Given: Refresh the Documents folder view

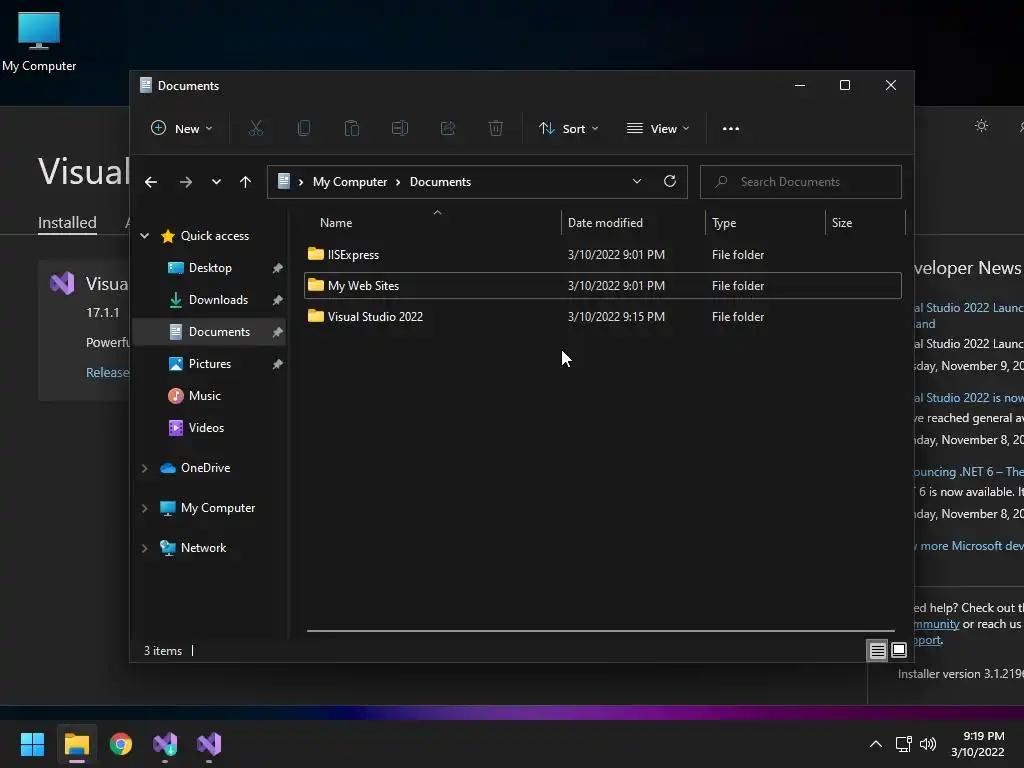Looking at the screenshot, I should coord(669,182).
